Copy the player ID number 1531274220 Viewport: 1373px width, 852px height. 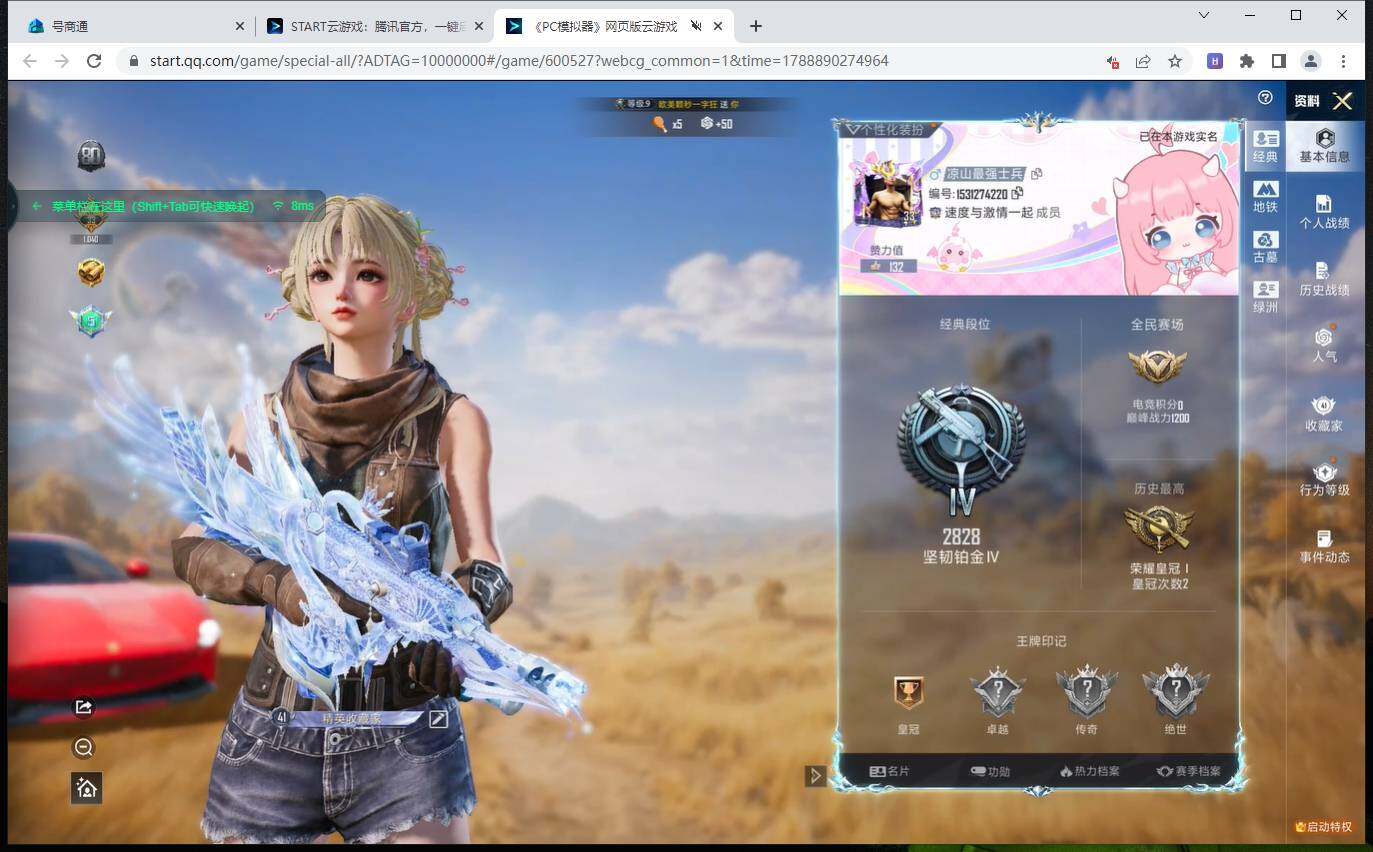pyautogui.click(x=1017, y=193)
